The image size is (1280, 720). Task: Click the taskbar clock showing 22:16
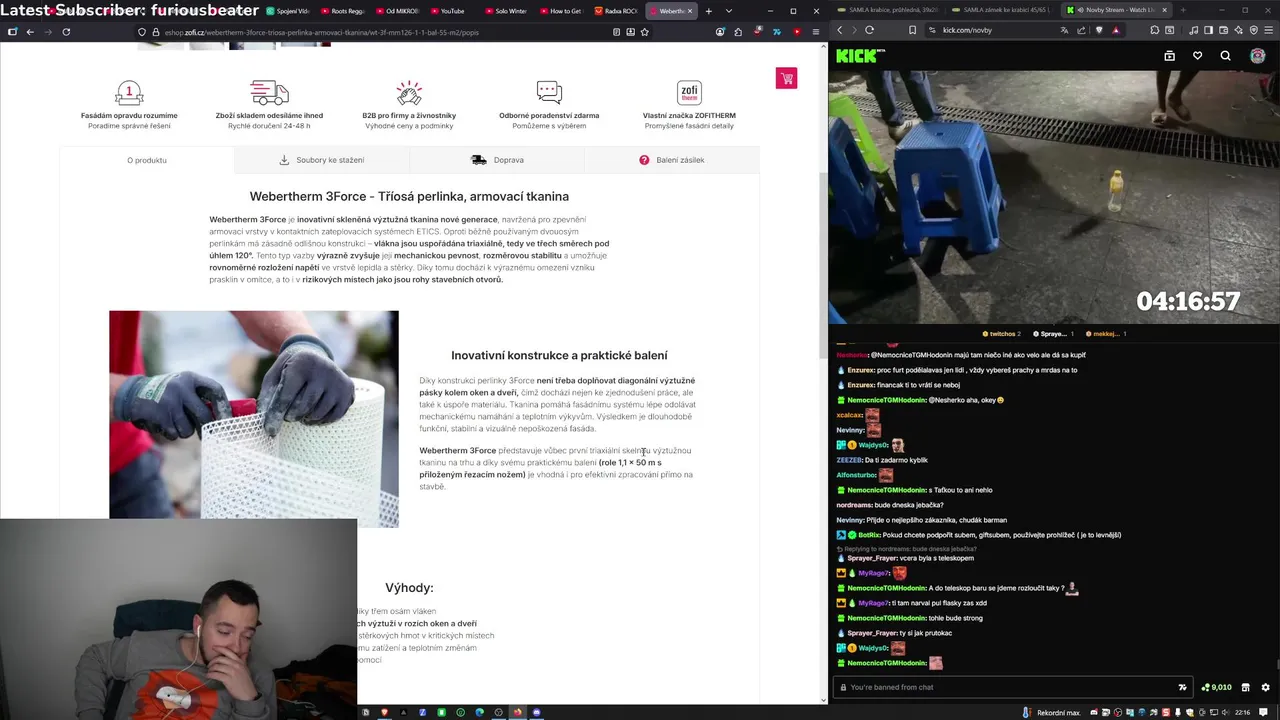[x=1242, y=712]
